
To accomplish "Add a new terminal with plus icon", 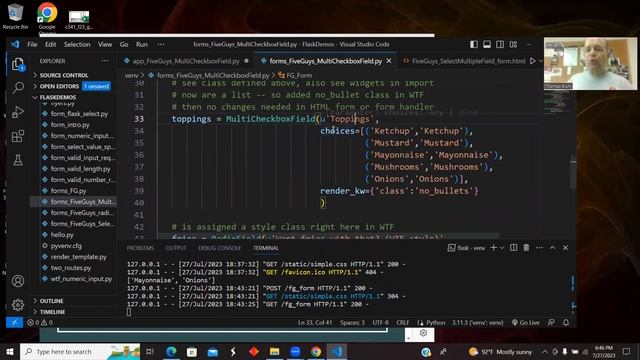I will [493, 248].
